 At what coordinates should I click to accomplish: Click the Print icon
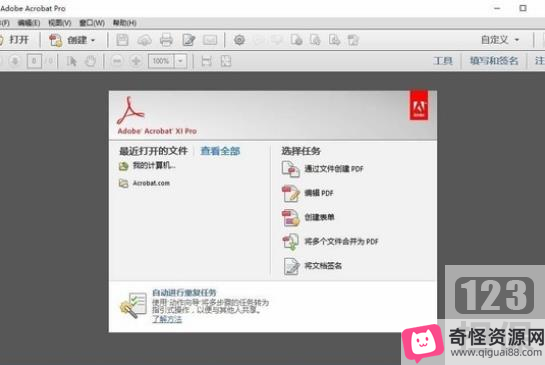(166, 40)
